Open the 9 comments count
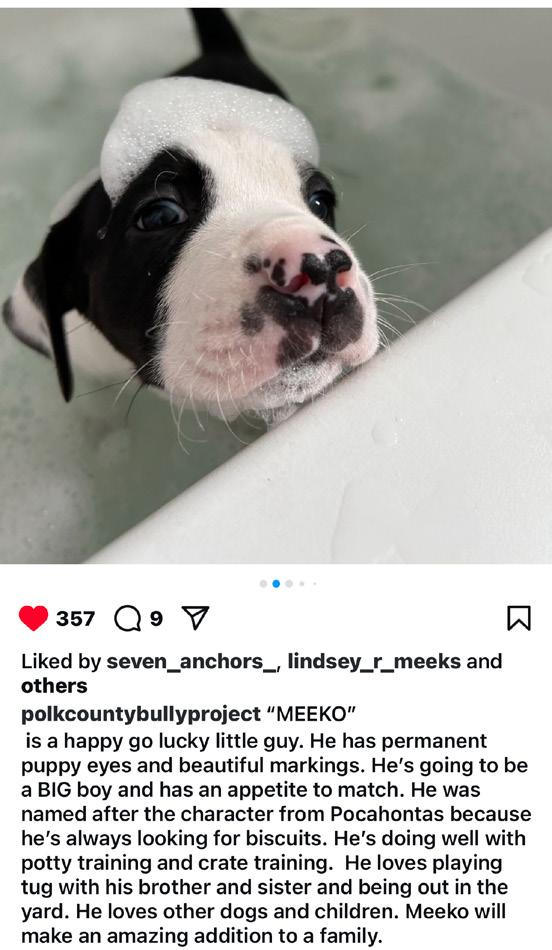This screenshot has width=552, height=950. click(156, 619)
